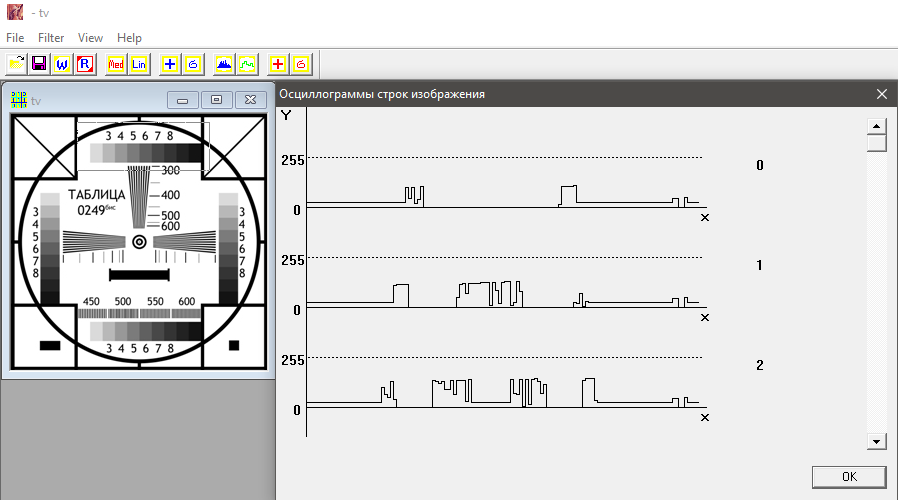
Task: Click the blue plus toolbar icon
Action: 170,64
